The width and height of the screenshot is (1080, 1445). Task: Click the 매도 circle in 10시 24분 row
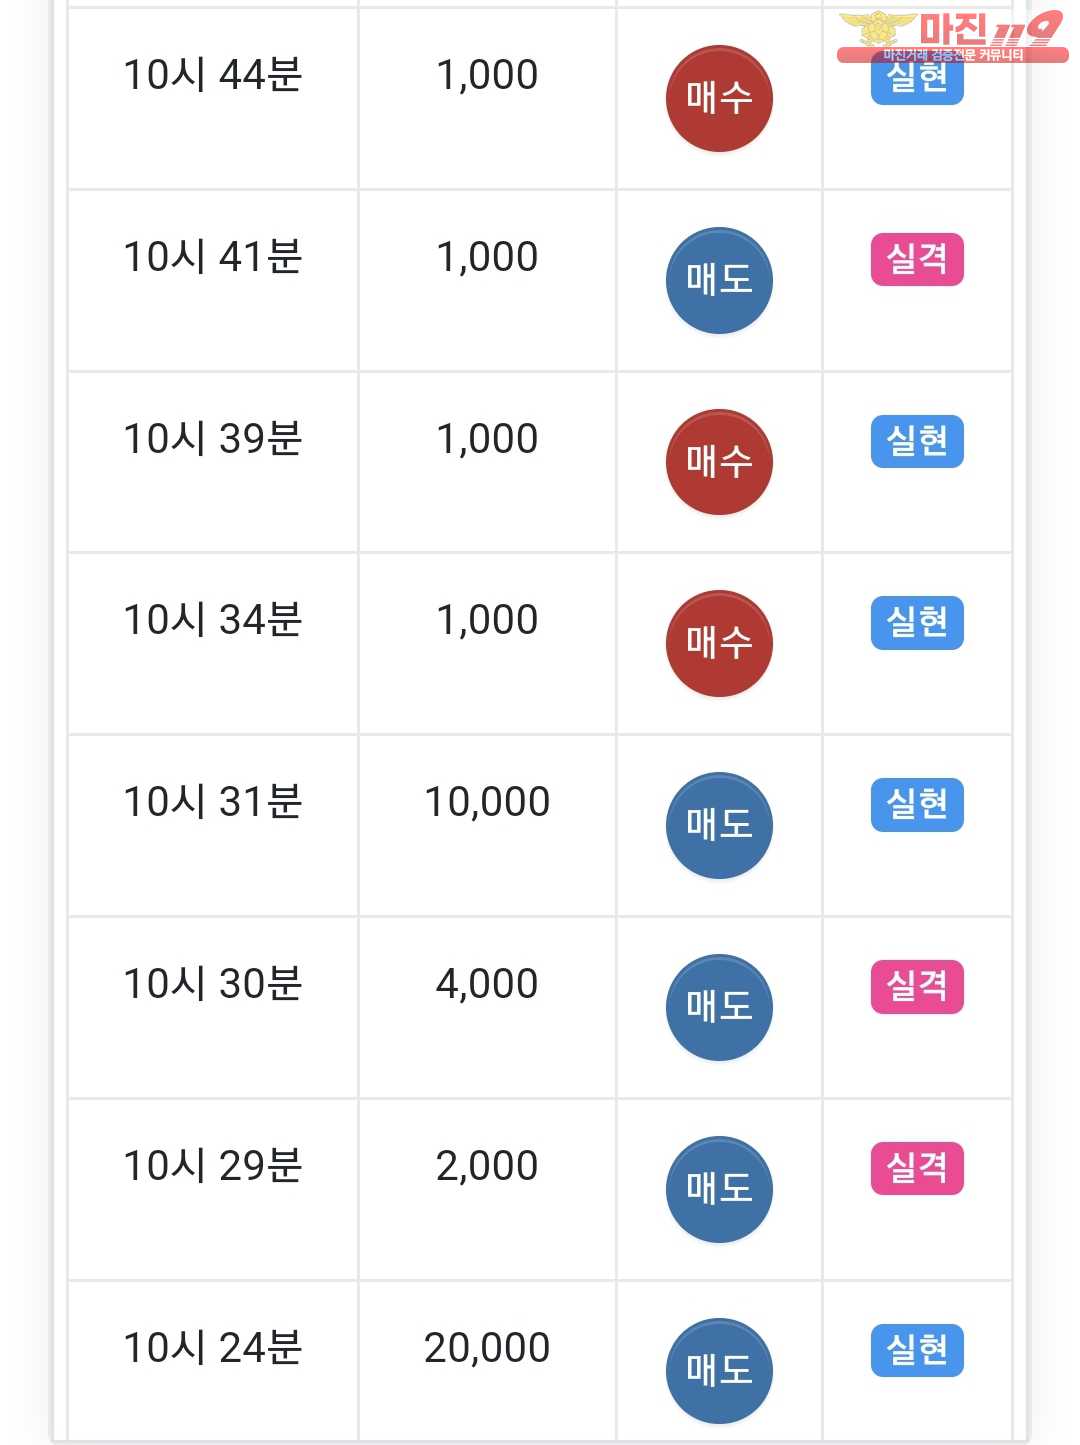tap(719, 1370)
